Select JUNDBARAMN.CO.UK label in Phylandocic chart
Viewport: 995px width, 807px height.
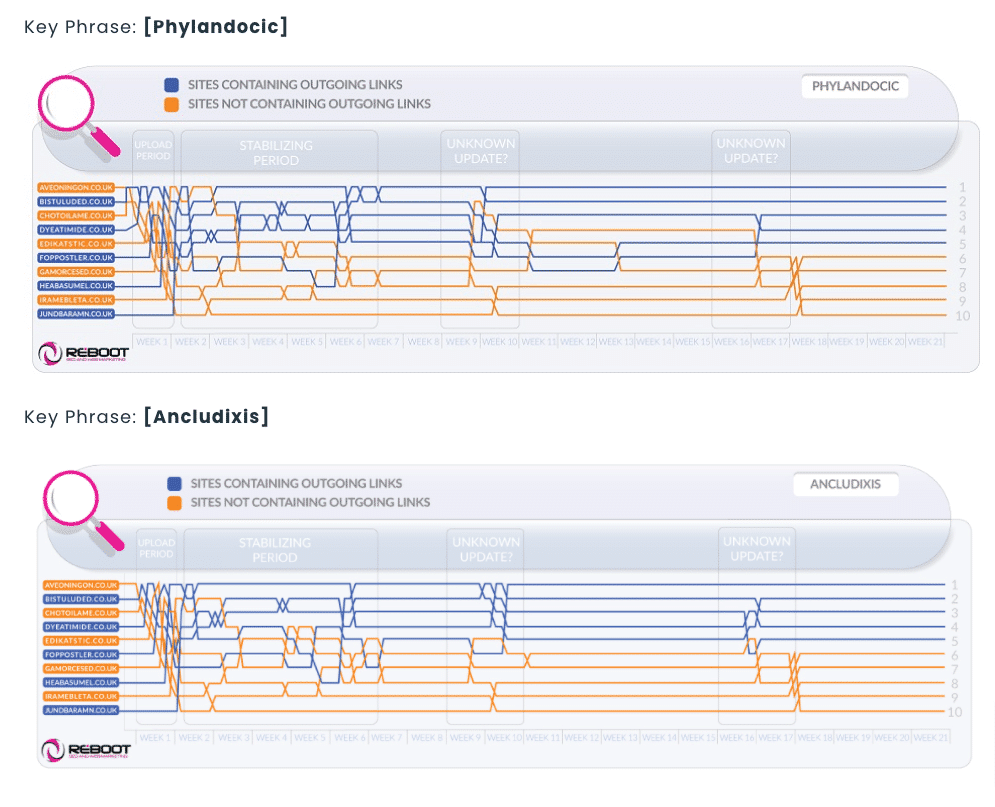click(x=75, y=313)
